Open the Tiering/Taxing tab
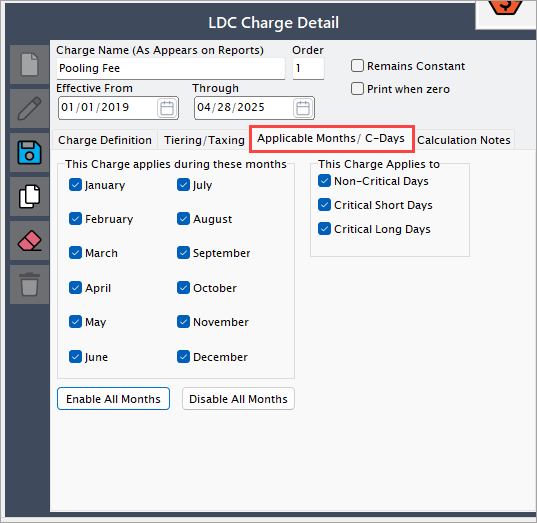 click(204, 140)
